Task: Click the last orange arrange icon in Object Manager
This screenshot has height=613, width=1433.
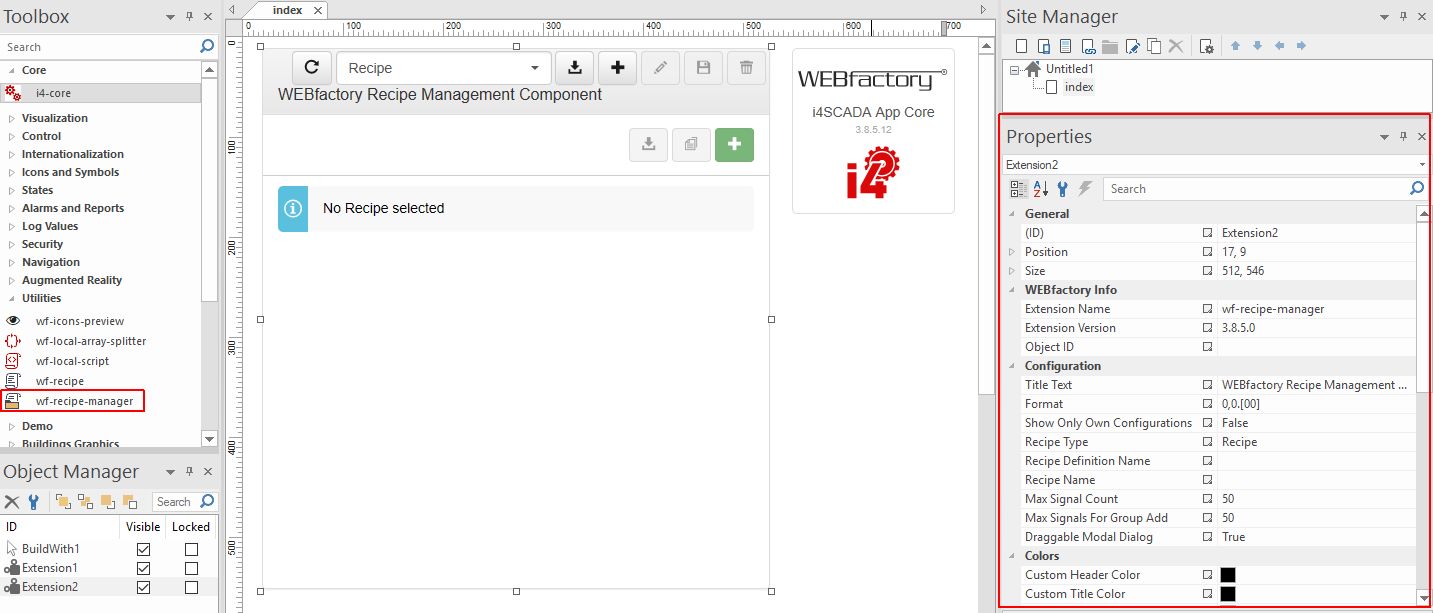Action: (x=129, y=502)
